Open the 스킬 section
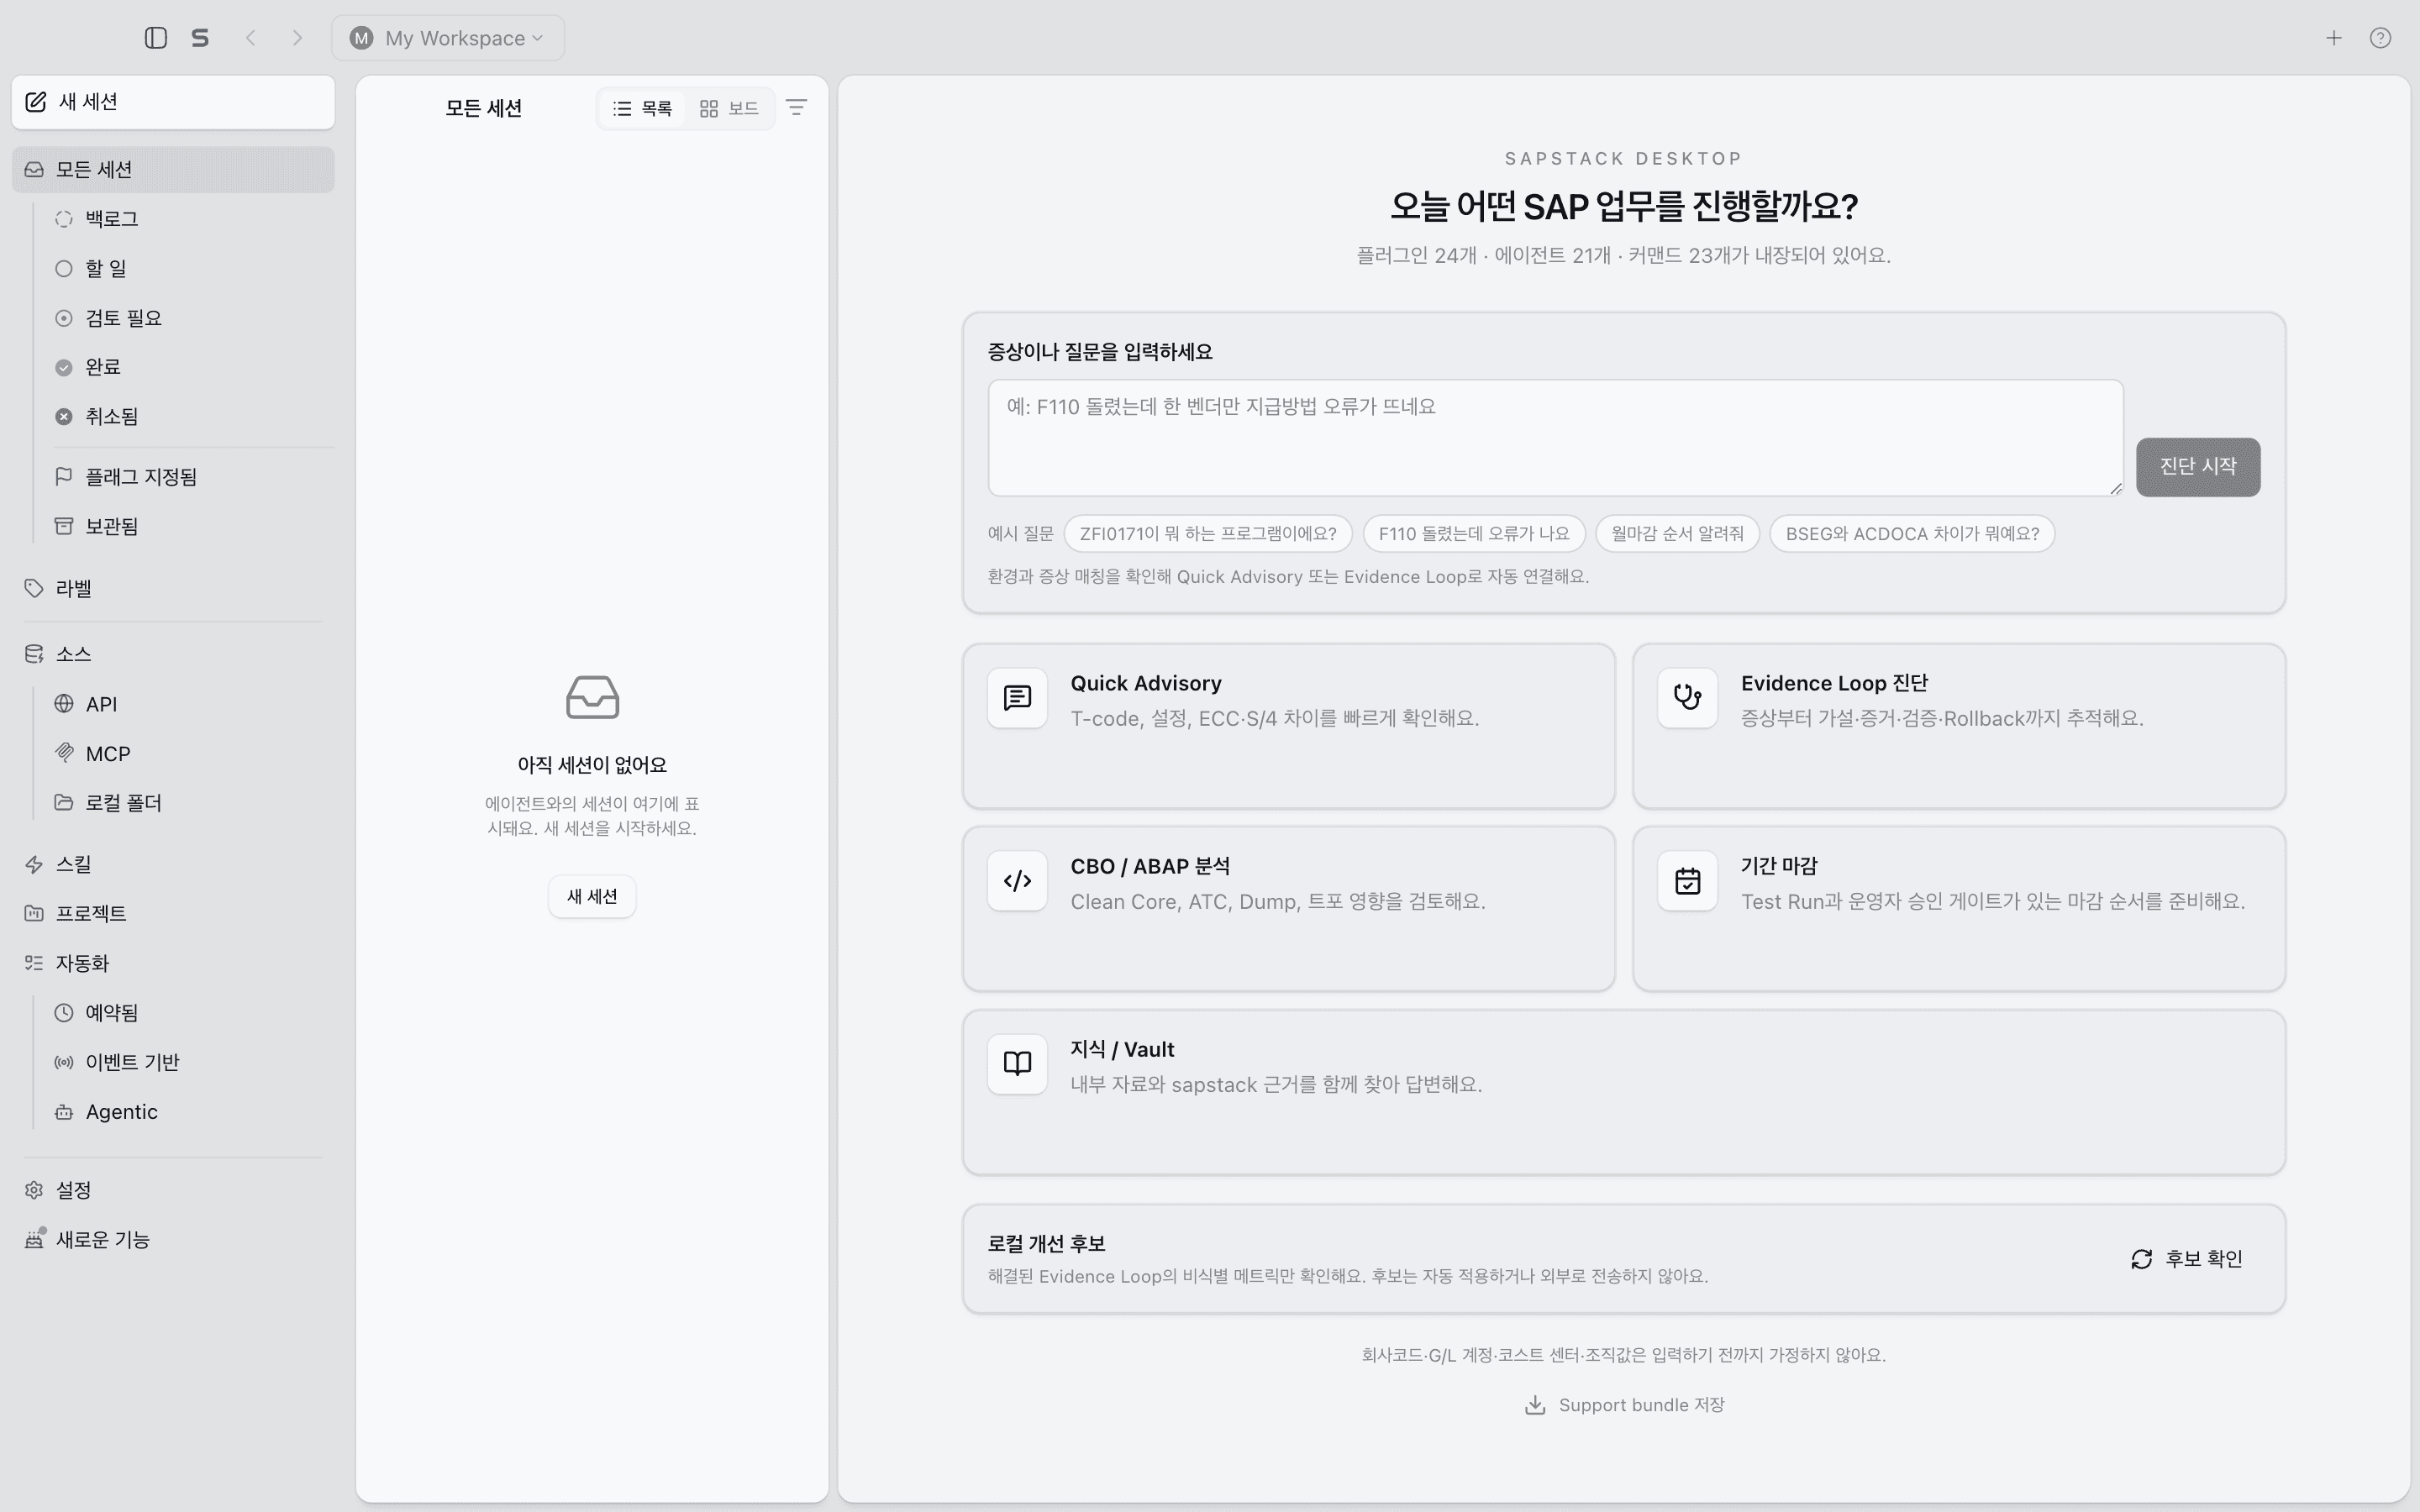This screenshot has height=1512, width=2420. 173,864
